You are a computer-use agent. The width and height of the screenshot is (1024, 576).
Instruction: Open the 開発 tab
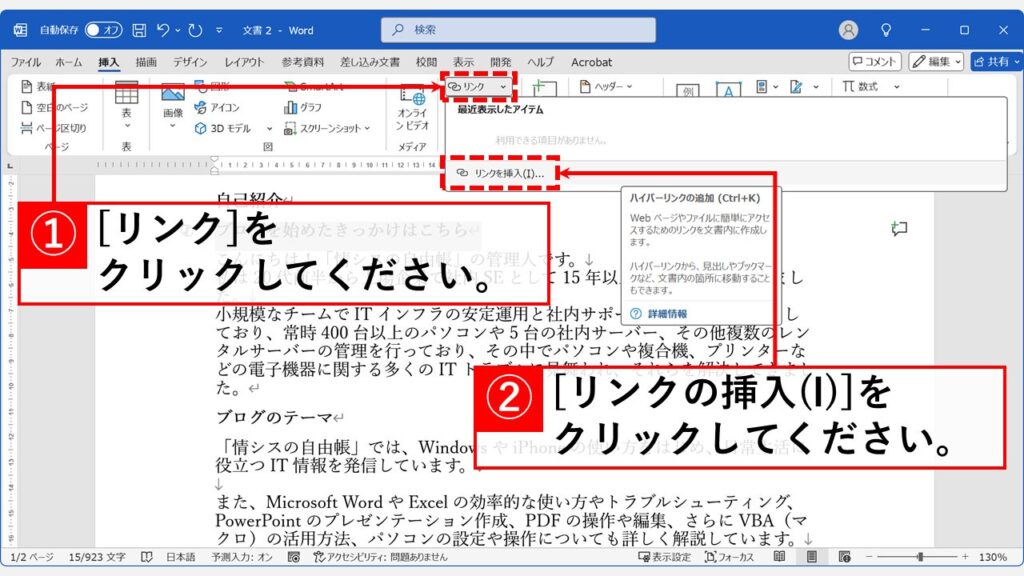pos(501,62)
